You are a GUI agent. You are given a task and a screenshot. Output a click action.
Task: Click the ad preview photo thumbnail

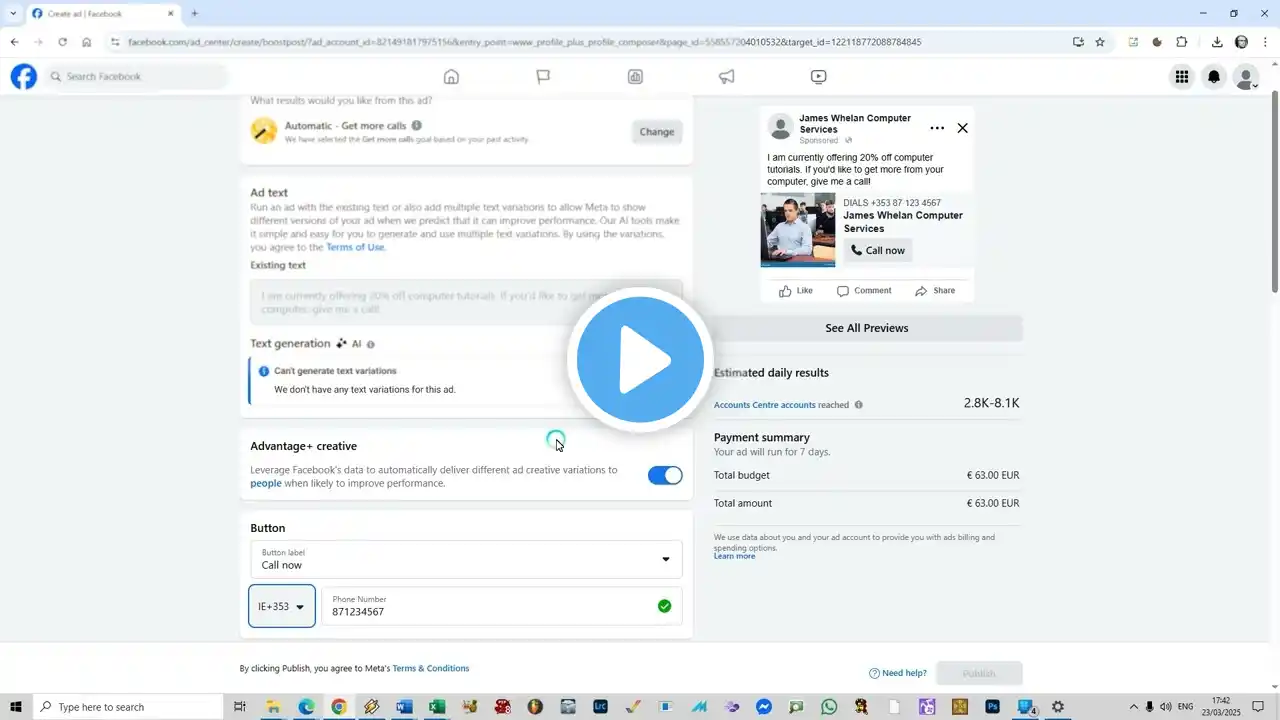pos(798,230)
